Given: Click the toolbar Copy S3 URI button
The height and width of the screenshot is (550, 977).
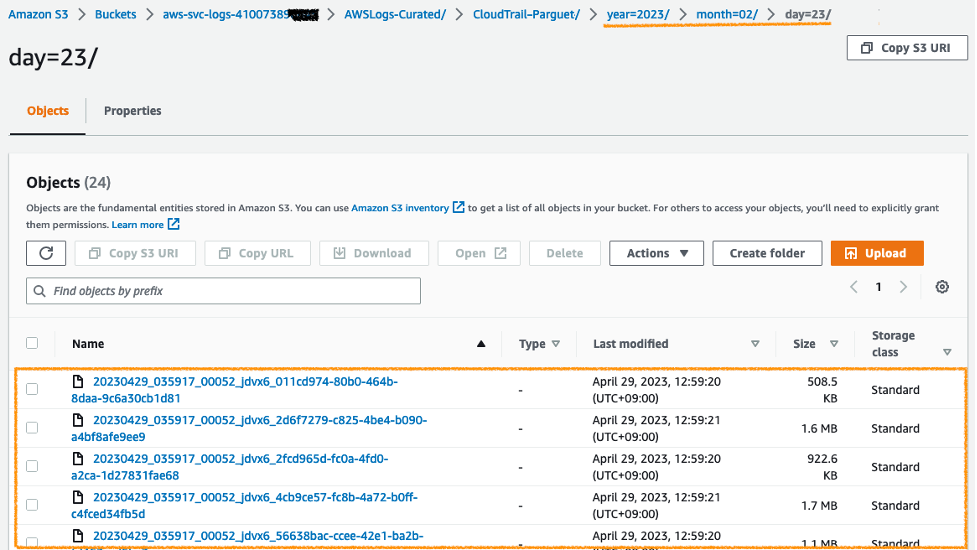Looking at the screenshot, I should (x=135, y=253).
